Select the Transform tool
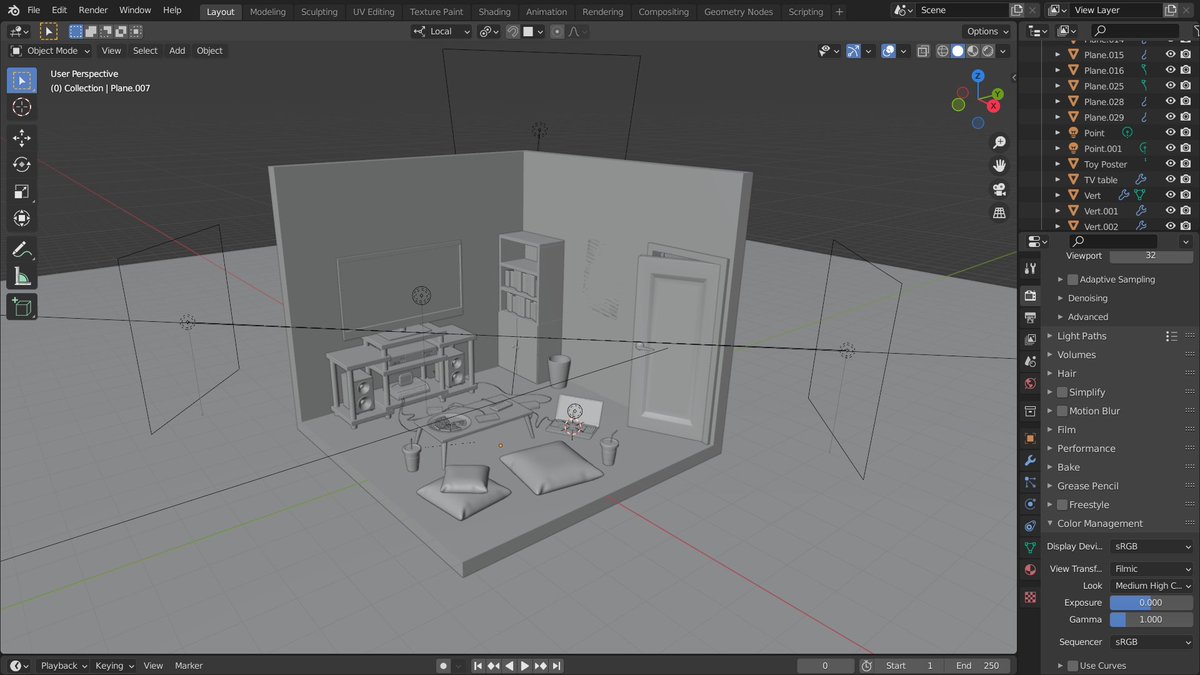The height and width of the screenshot is (675, 1200). tap(22, 218)
